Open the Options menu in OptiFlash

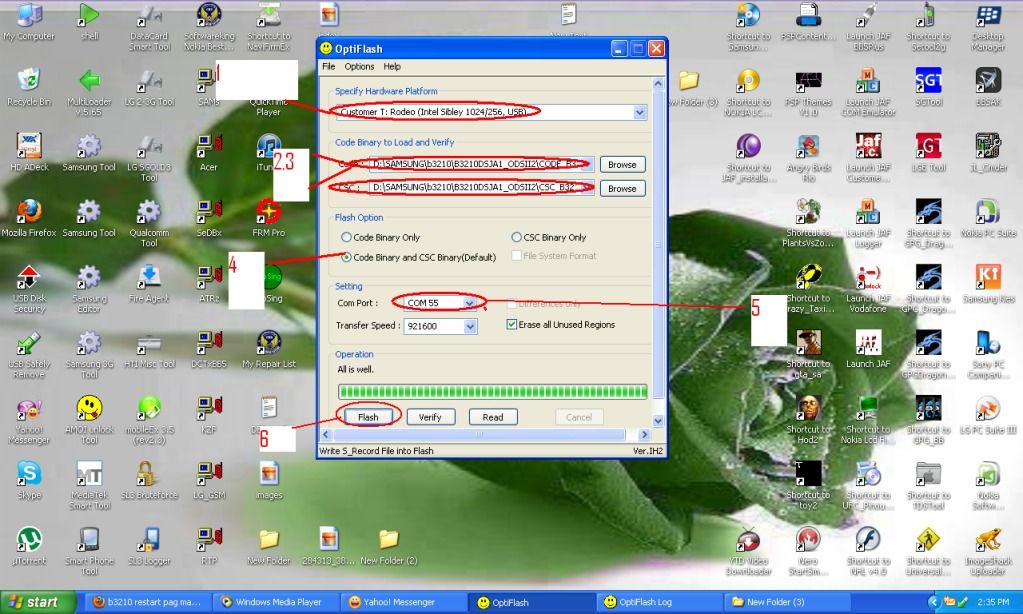tap(359, 67)
